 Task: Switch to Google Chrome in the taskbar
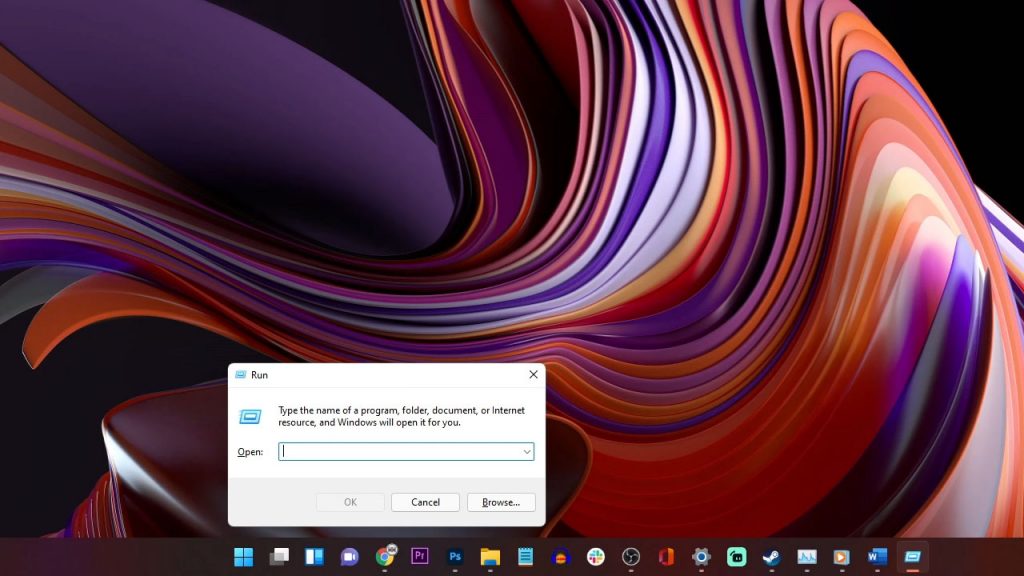(x=386, y=556)
